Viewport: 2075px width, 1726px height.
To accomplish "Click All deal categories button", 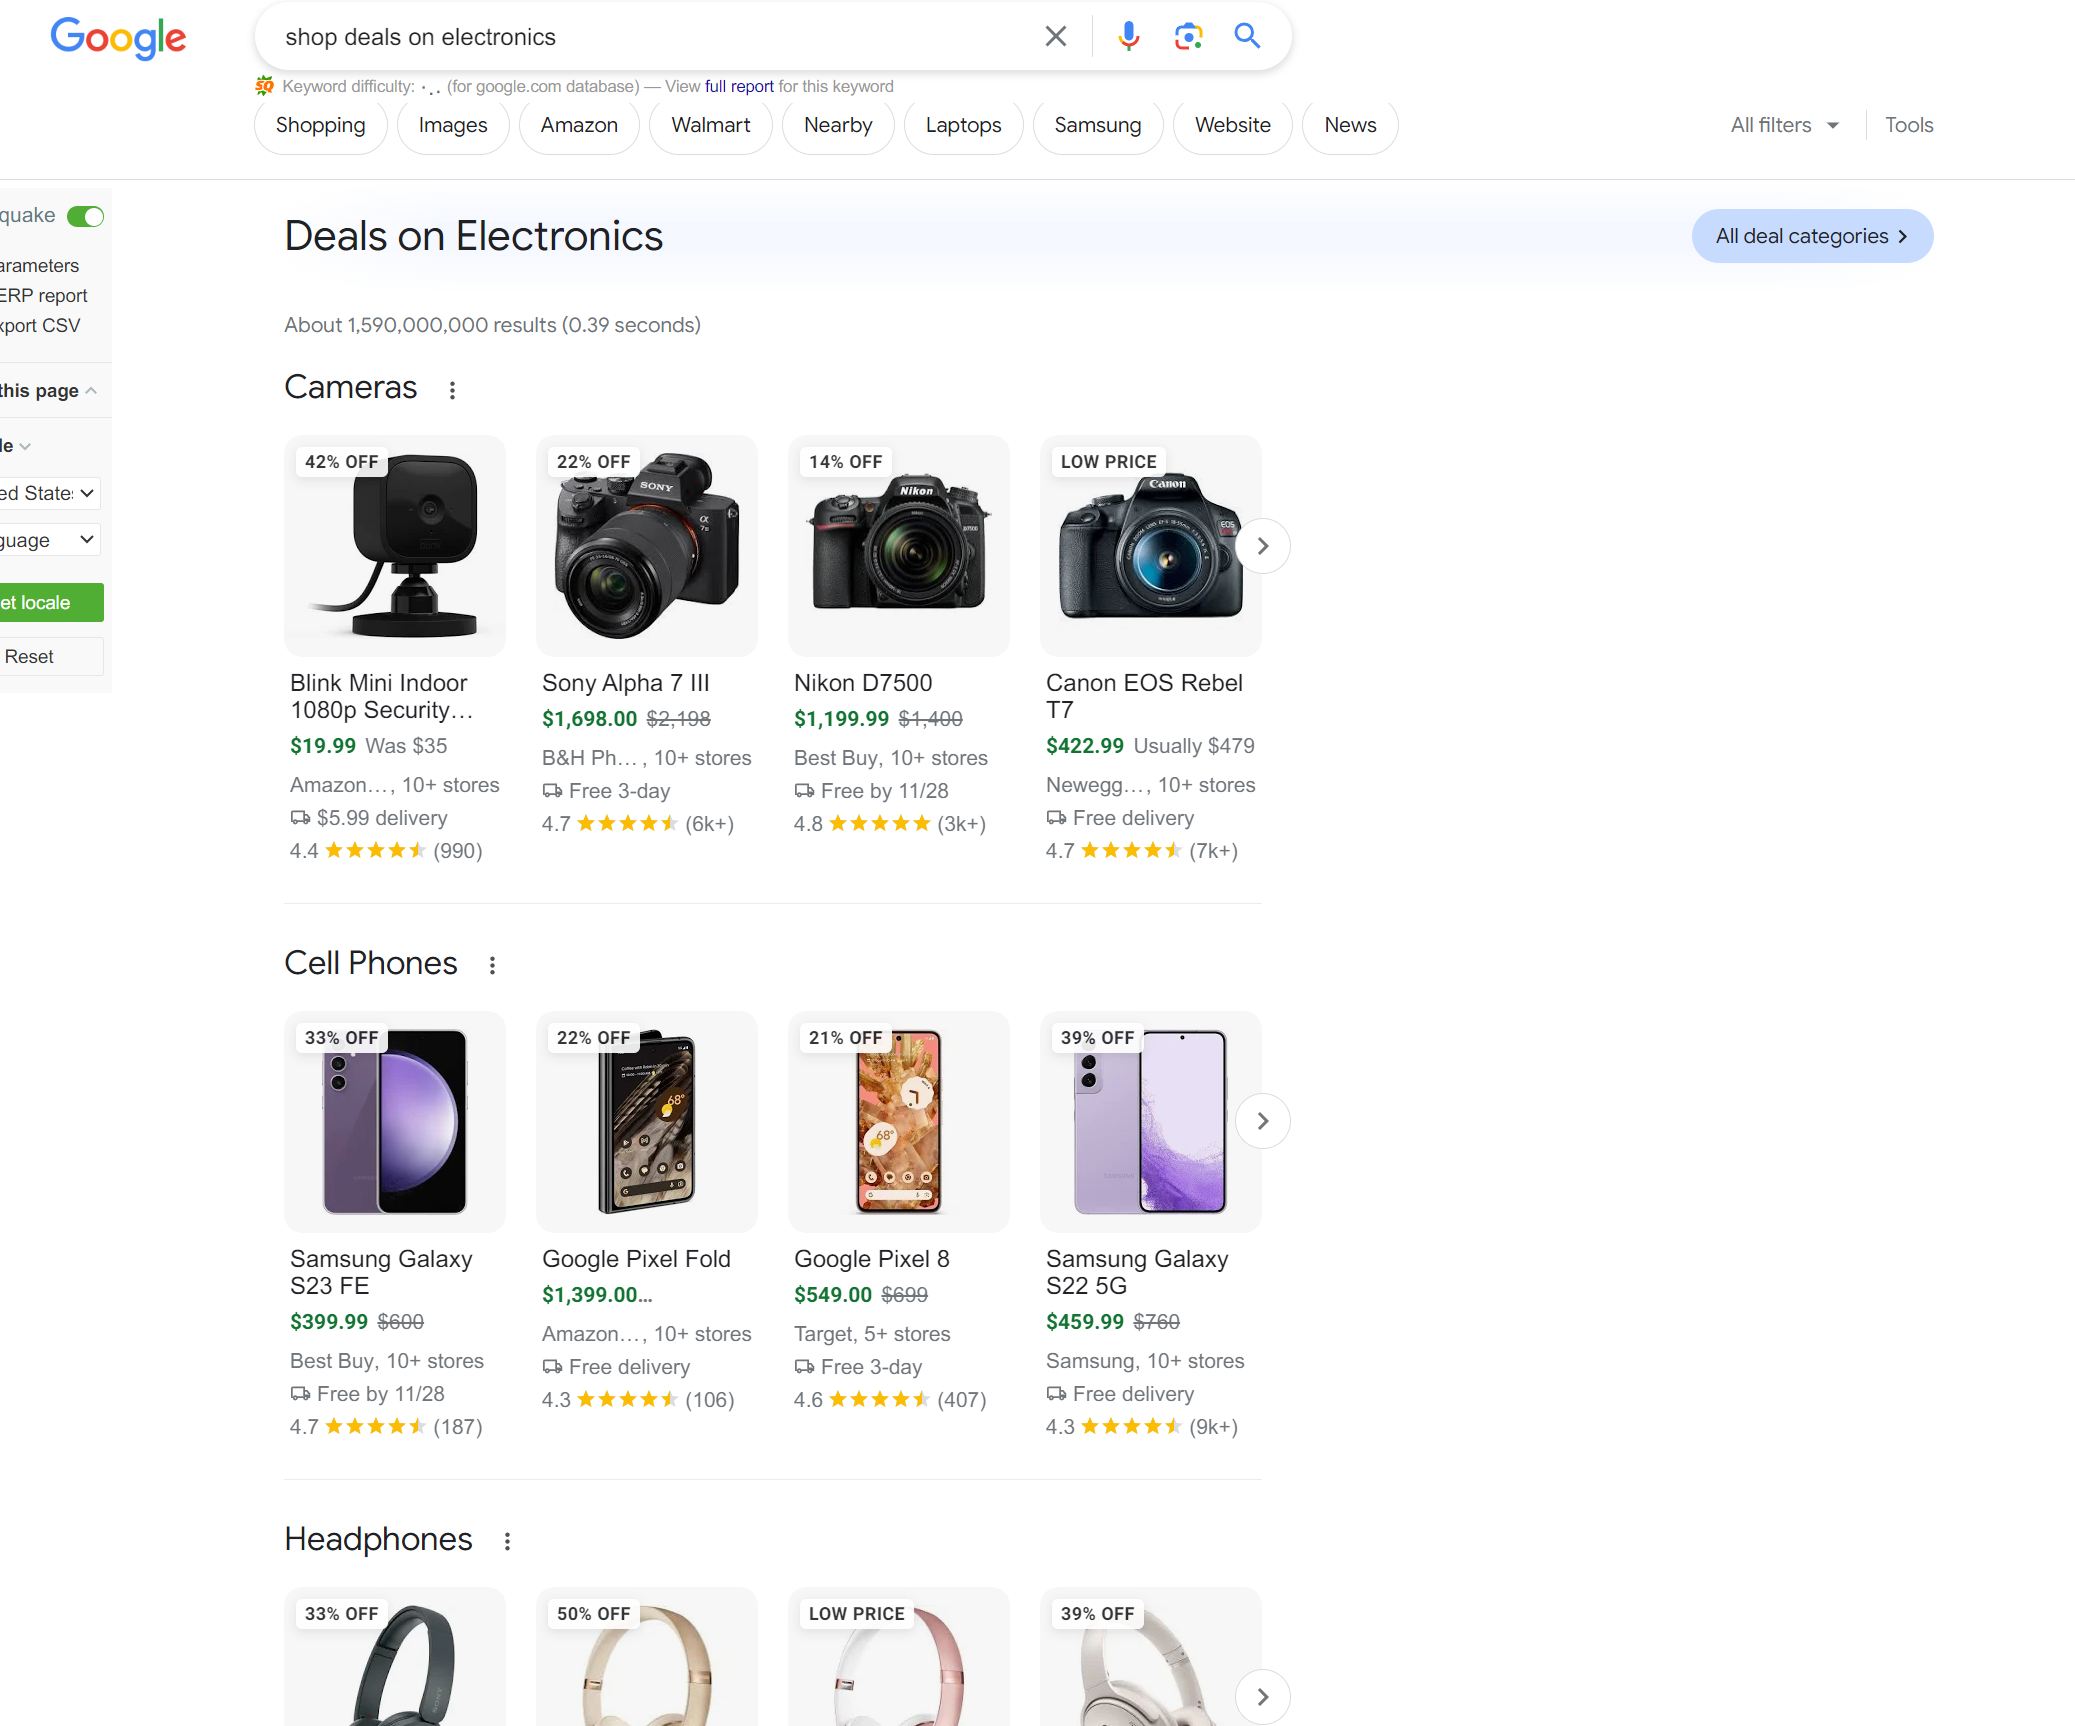I will 1812,236.
